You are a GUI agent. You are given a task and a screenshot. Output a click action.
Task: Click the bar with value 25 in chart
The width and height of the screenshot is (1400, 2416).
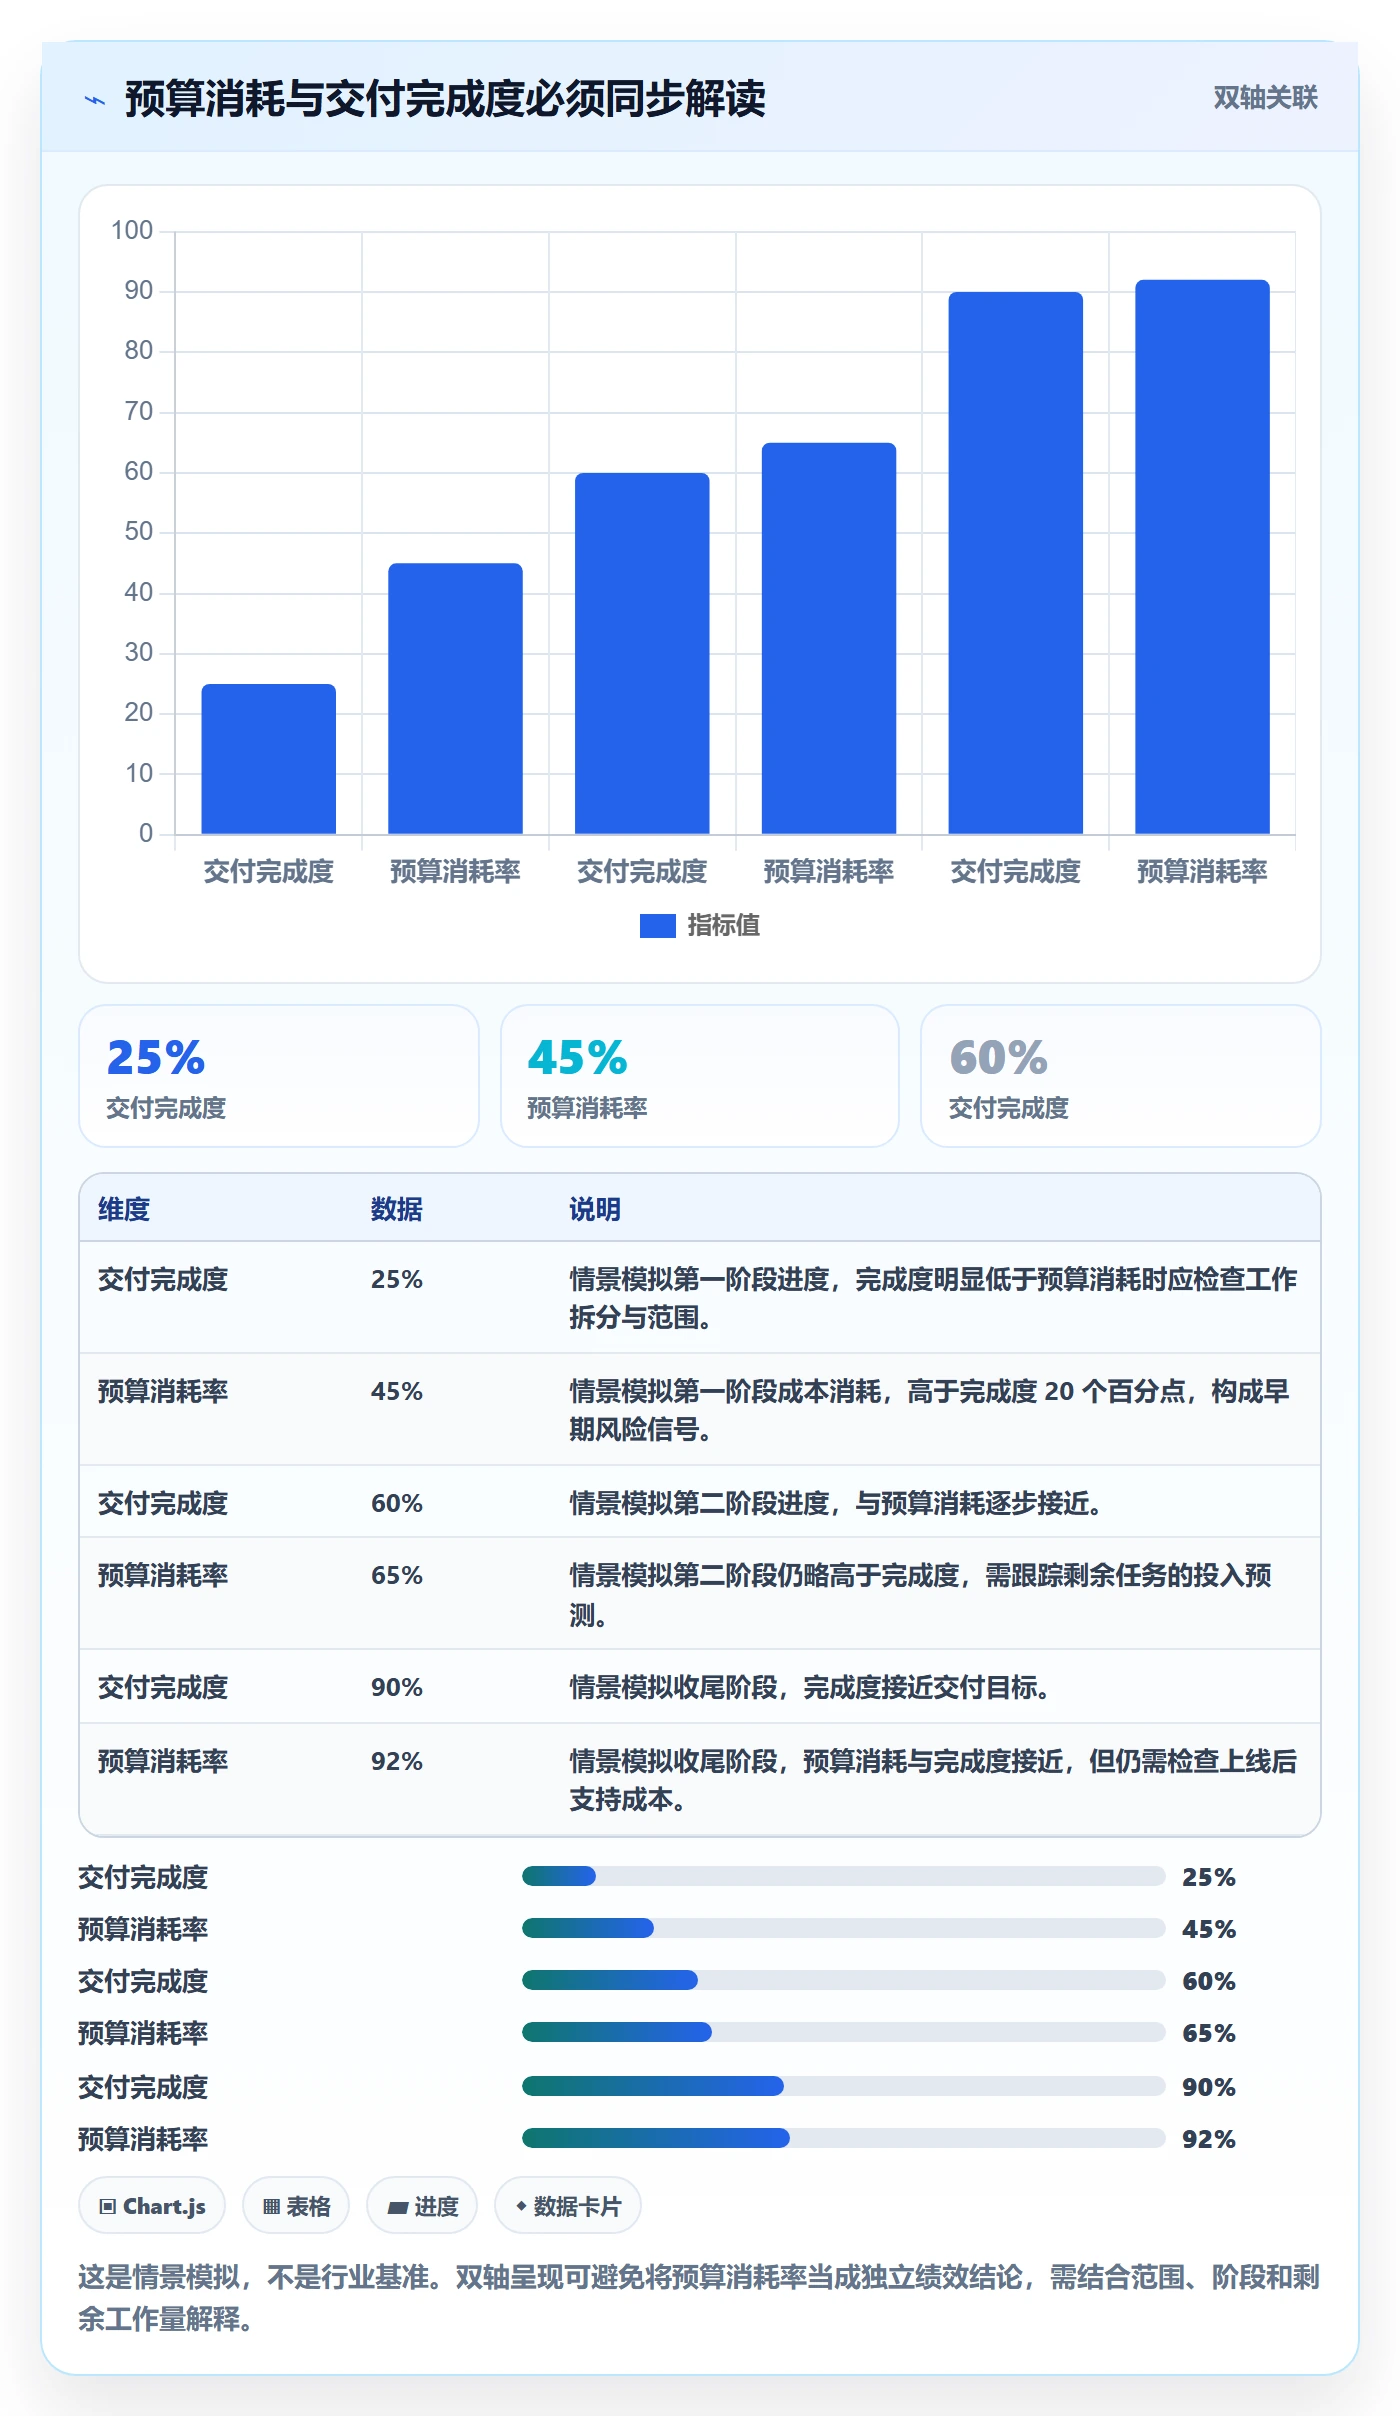click(268, 759)
